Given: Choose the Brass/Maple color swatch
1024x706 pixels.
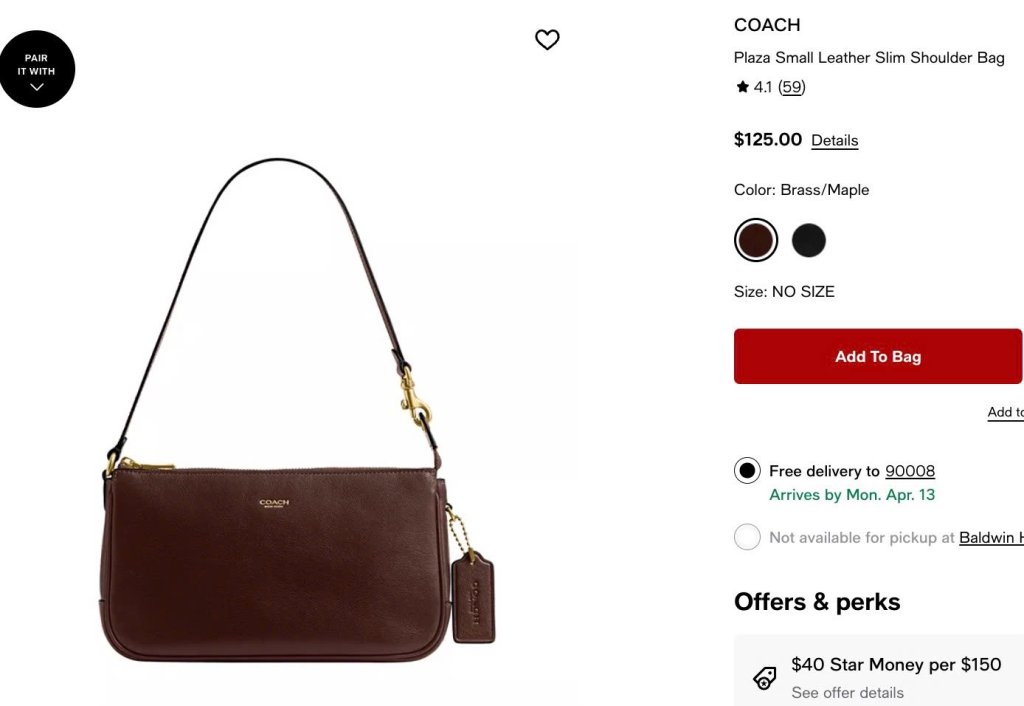Looking at the screenshot, I should point(756,240).
